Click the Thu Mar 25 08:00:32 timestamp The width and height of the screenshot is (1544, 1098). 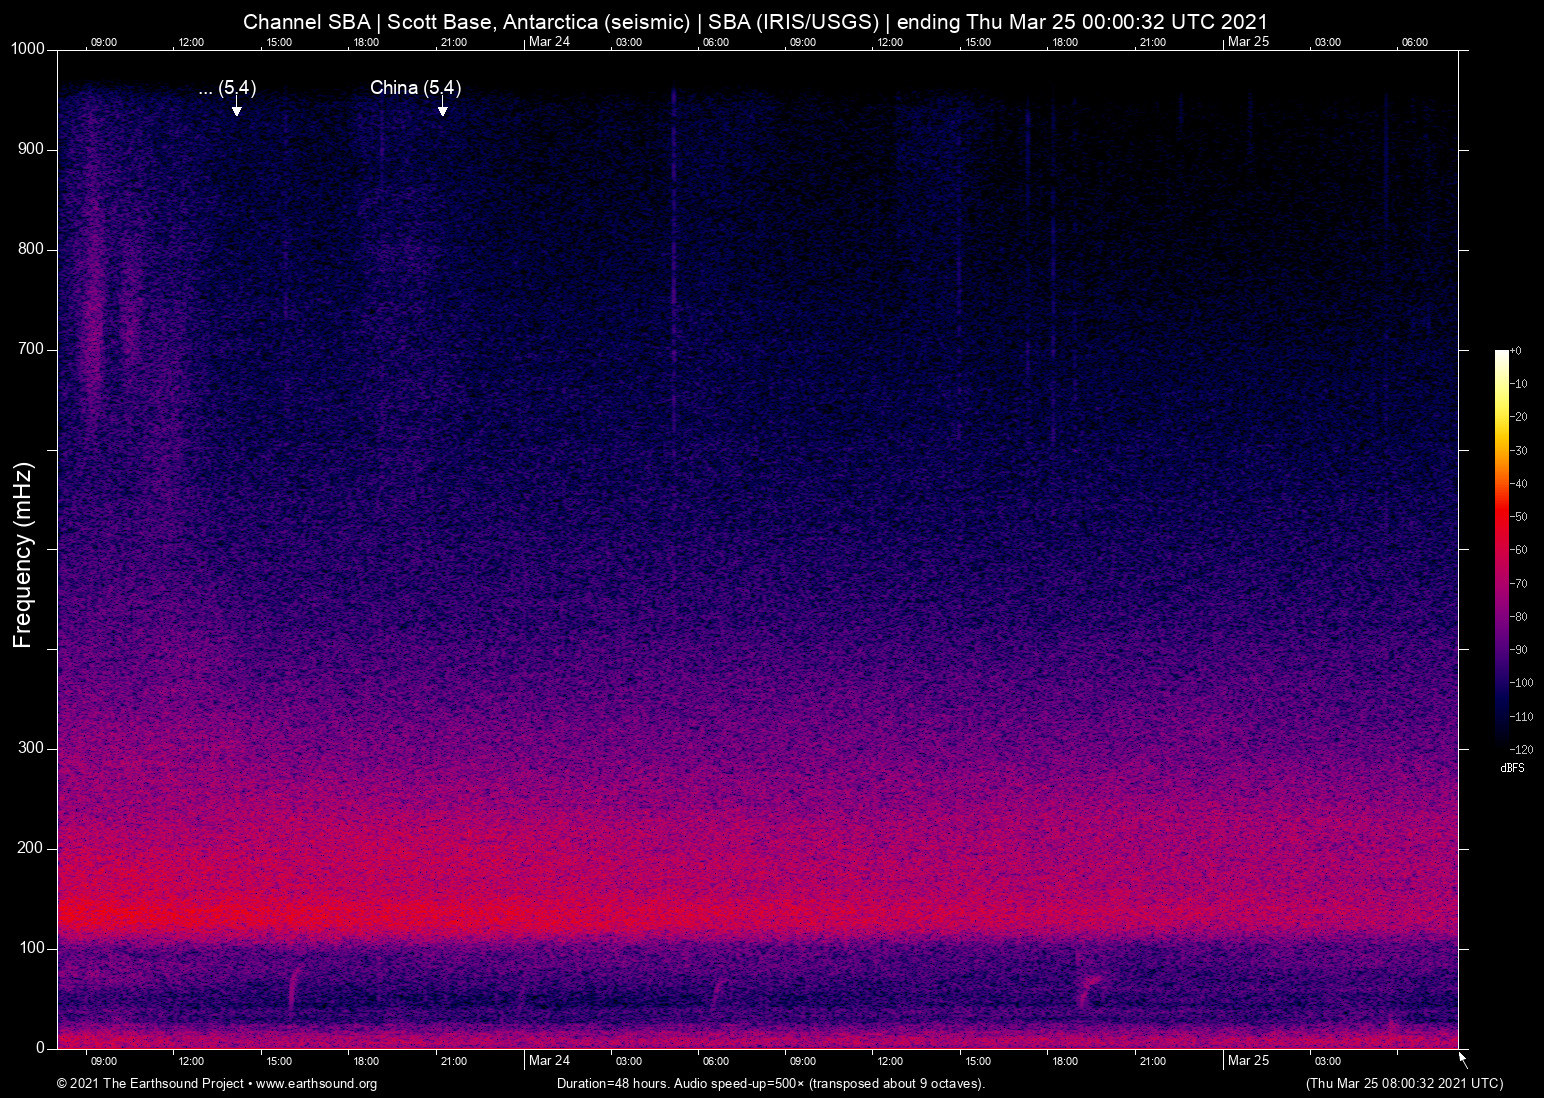(x=1404, y=1083)
